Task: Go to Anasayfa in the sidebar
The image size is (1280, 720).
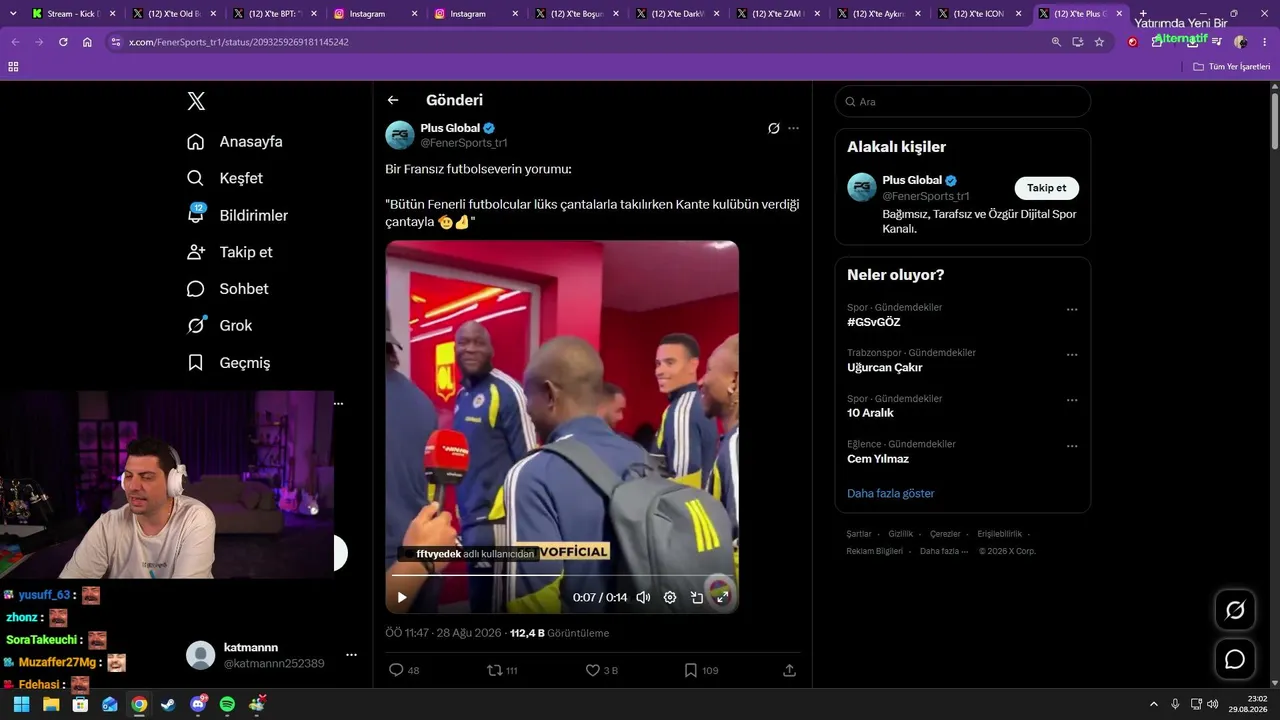Action: pos(235,142)
